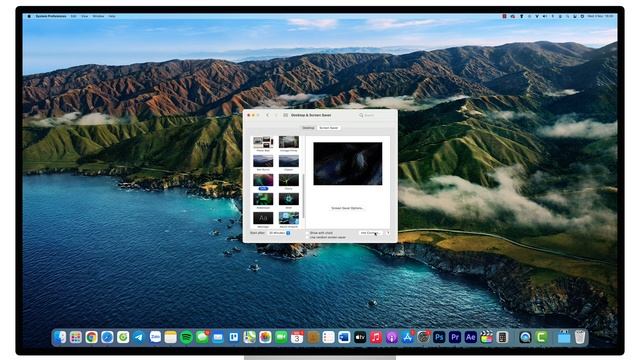
Task: Click Screen Saver Options button
Action: tap(347, 208)
